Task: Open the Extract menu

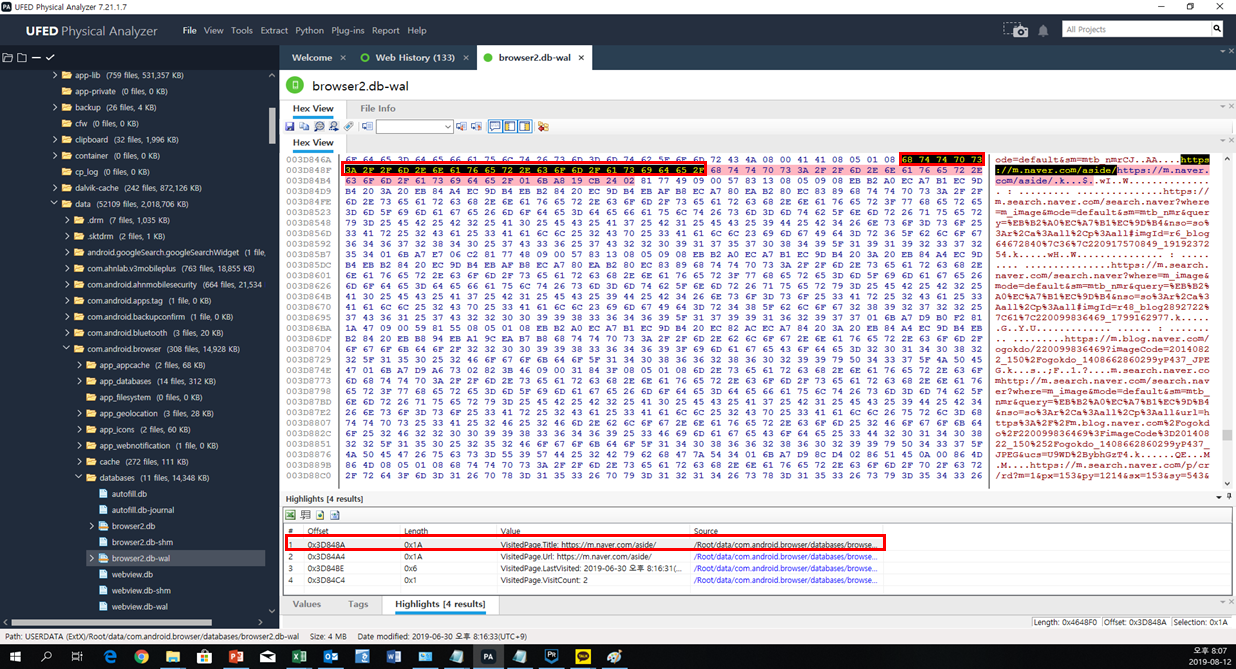Action: click(274, 31)
